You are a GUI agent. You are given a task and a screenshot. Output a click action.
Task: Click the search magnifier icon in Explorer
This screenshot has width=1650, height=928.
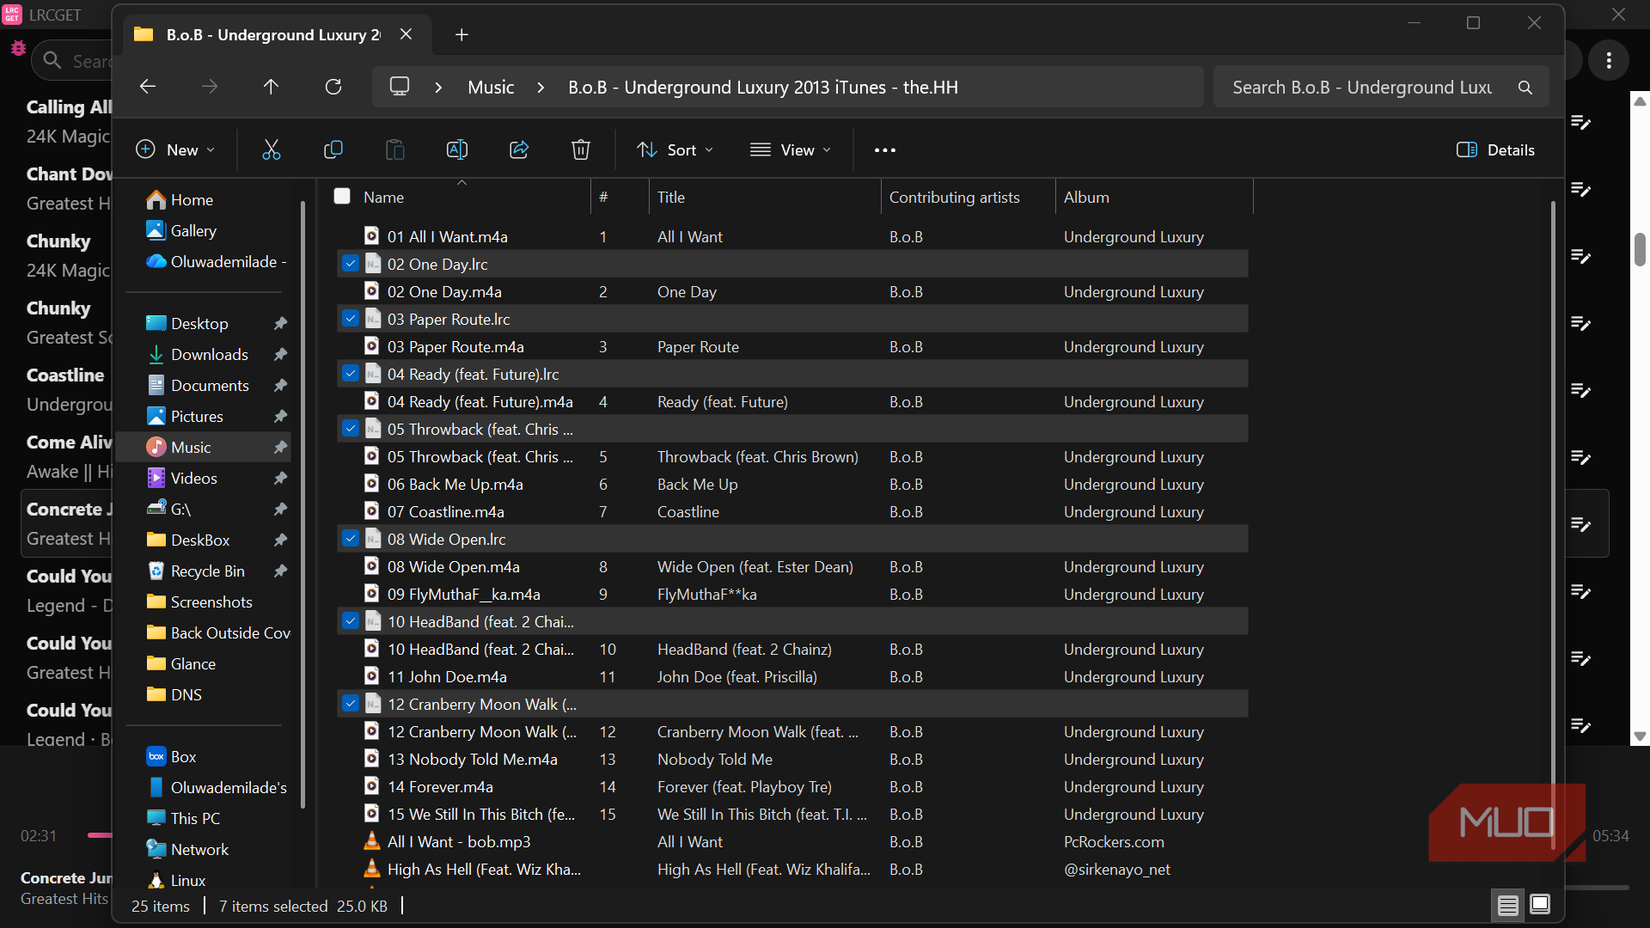(x=1525, y=88)
